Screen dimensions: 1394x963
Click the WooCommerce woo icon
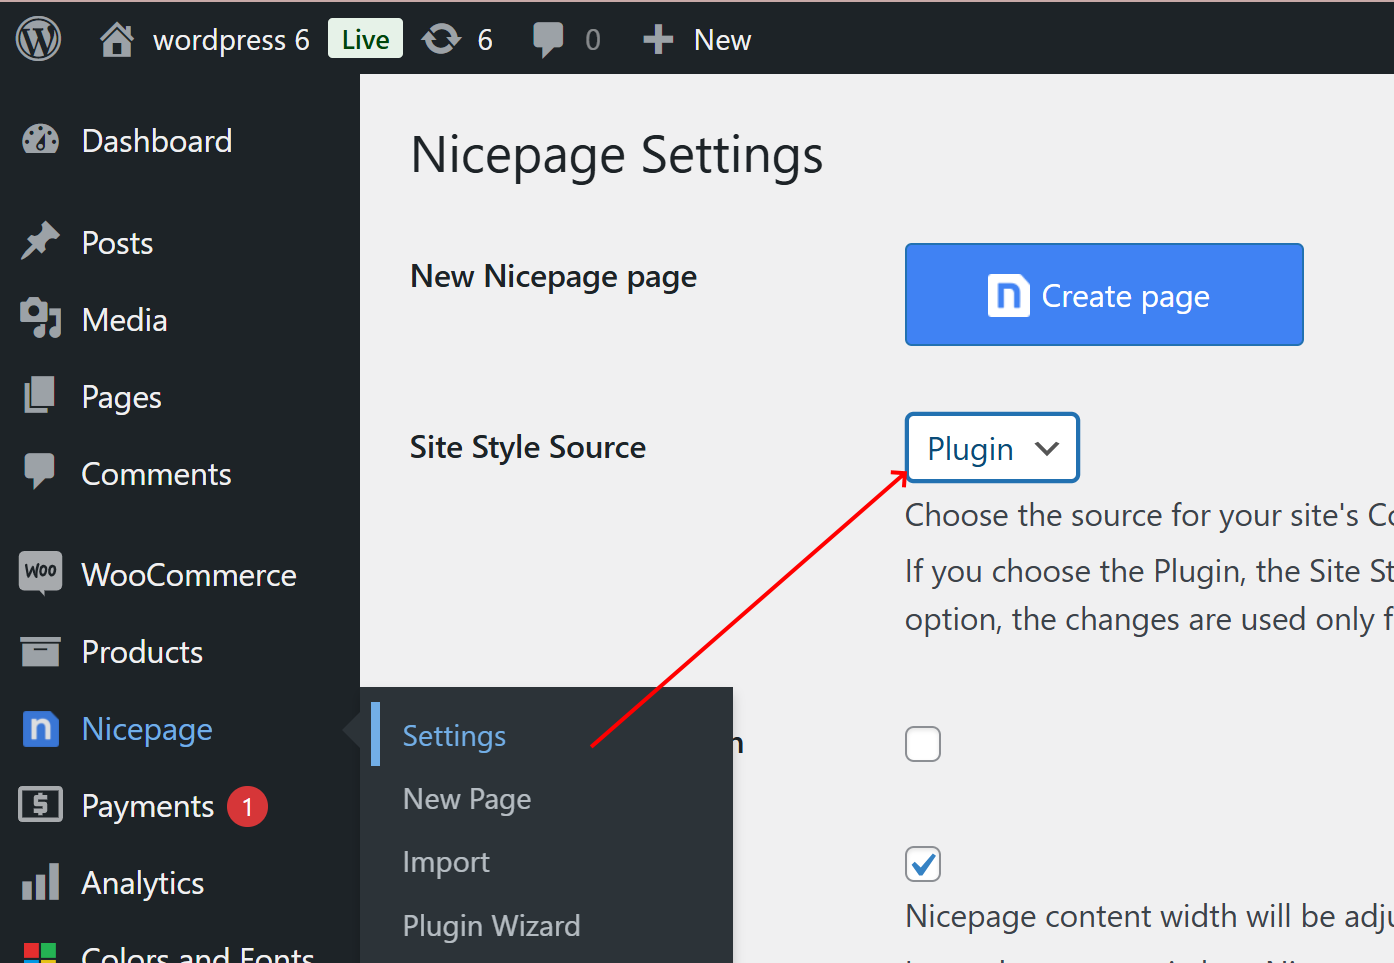(41, 573)
